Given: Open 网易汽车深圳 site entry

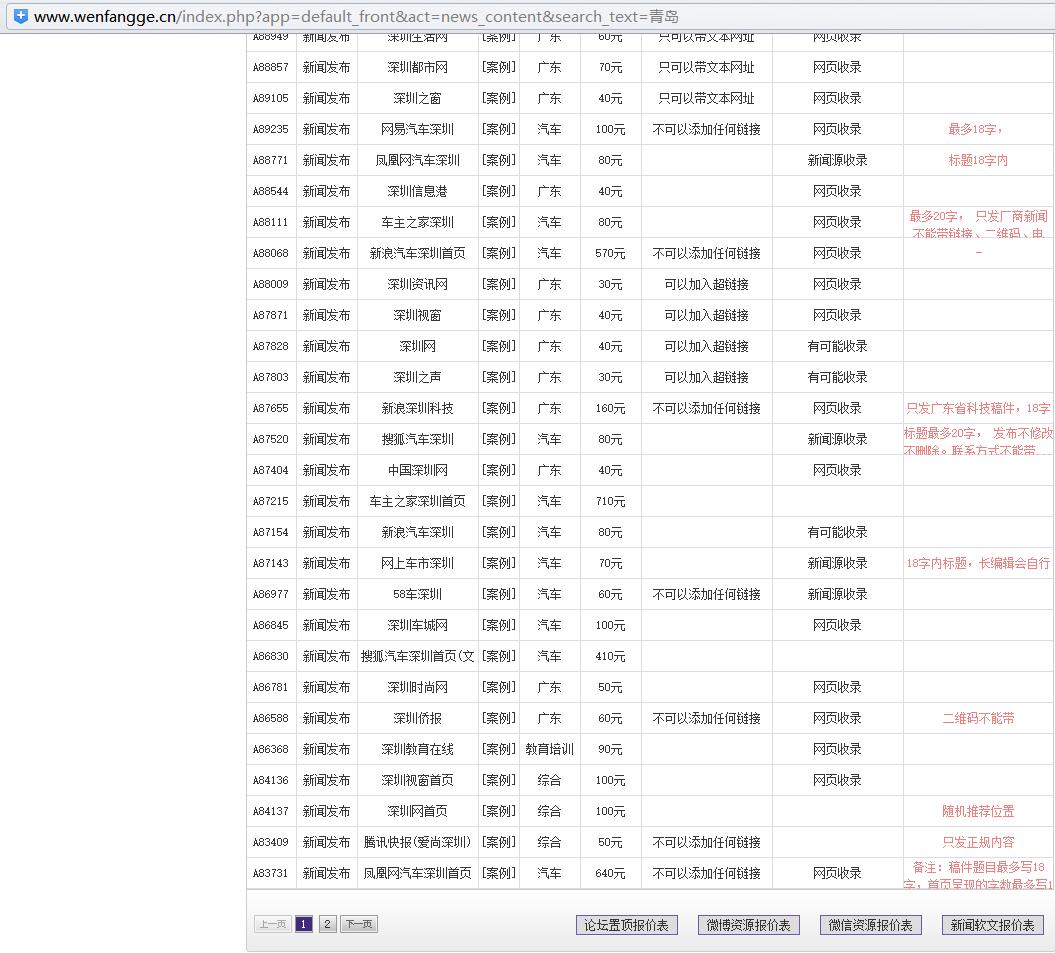Looking at the screenshot, I should tap(417, 129).
